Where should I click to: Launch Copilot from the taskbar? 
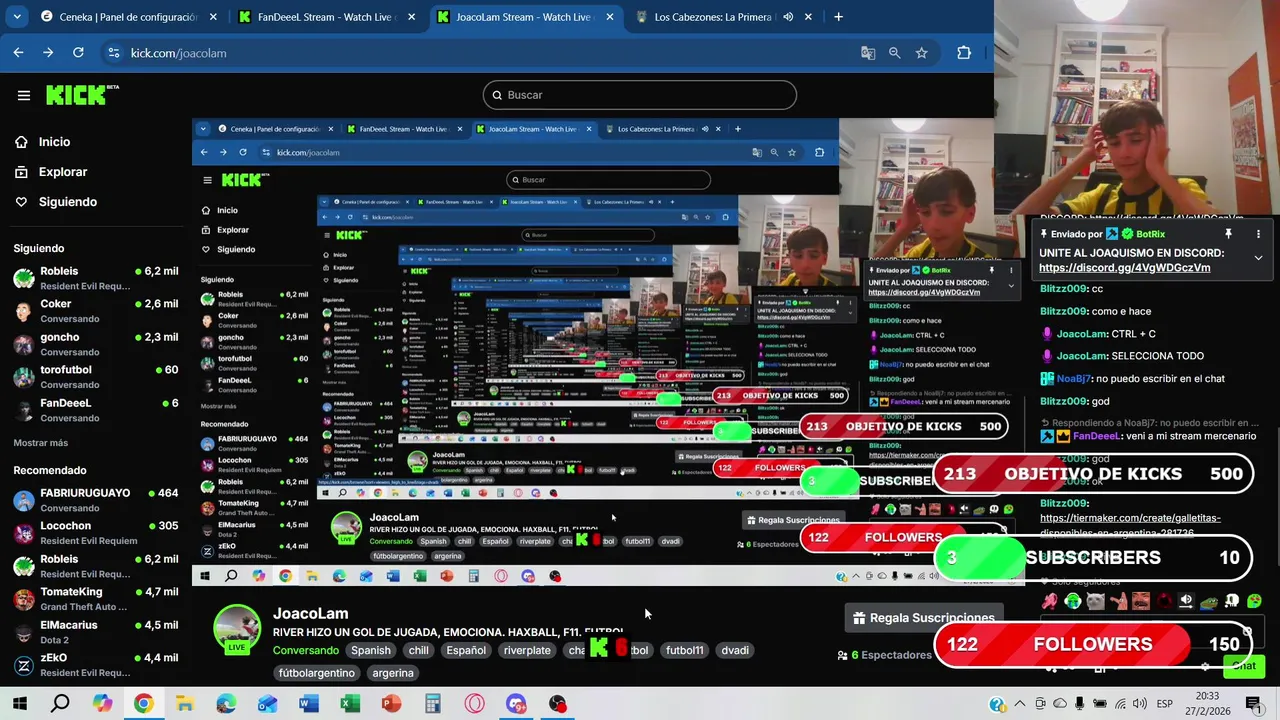pyautogui.click(x=102, y=704)
